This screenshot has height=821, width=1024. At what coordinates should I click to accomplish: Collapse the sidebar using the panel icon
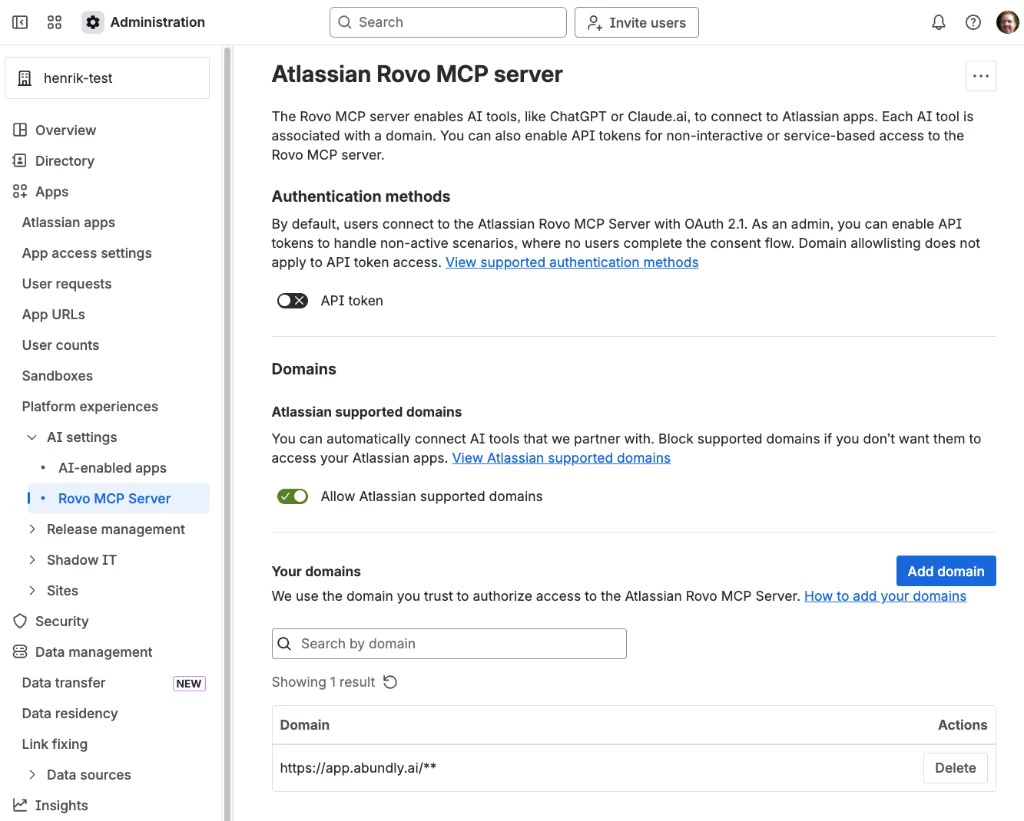19,22
